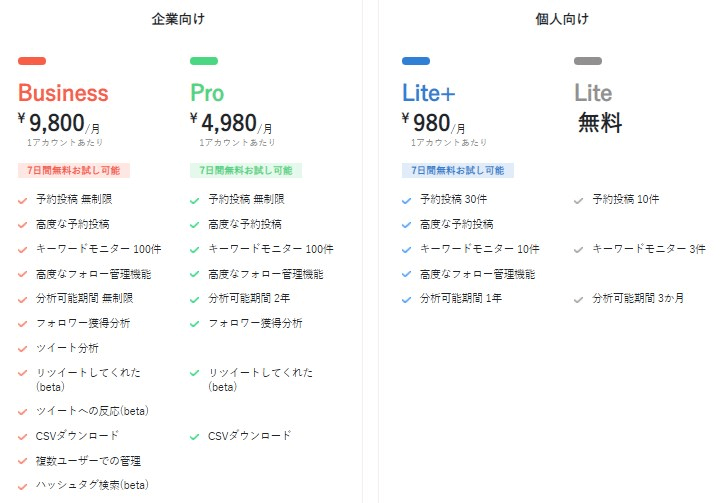Click Lite checkmark beside キーワードモニター 3件
720x503 pixels.
coord(578,249)
